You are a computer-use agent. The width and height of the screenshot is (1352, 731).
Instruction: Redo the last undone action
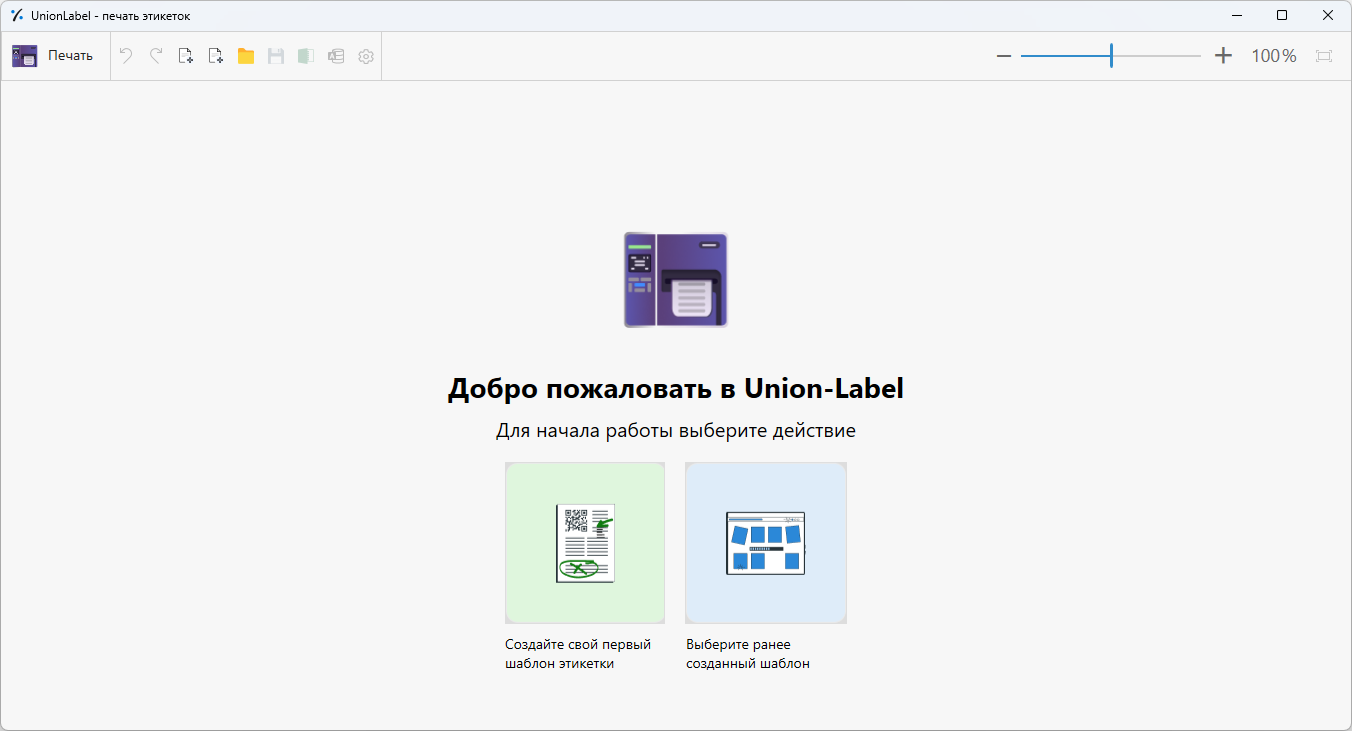pyautogui.click(x=156, y=56)
